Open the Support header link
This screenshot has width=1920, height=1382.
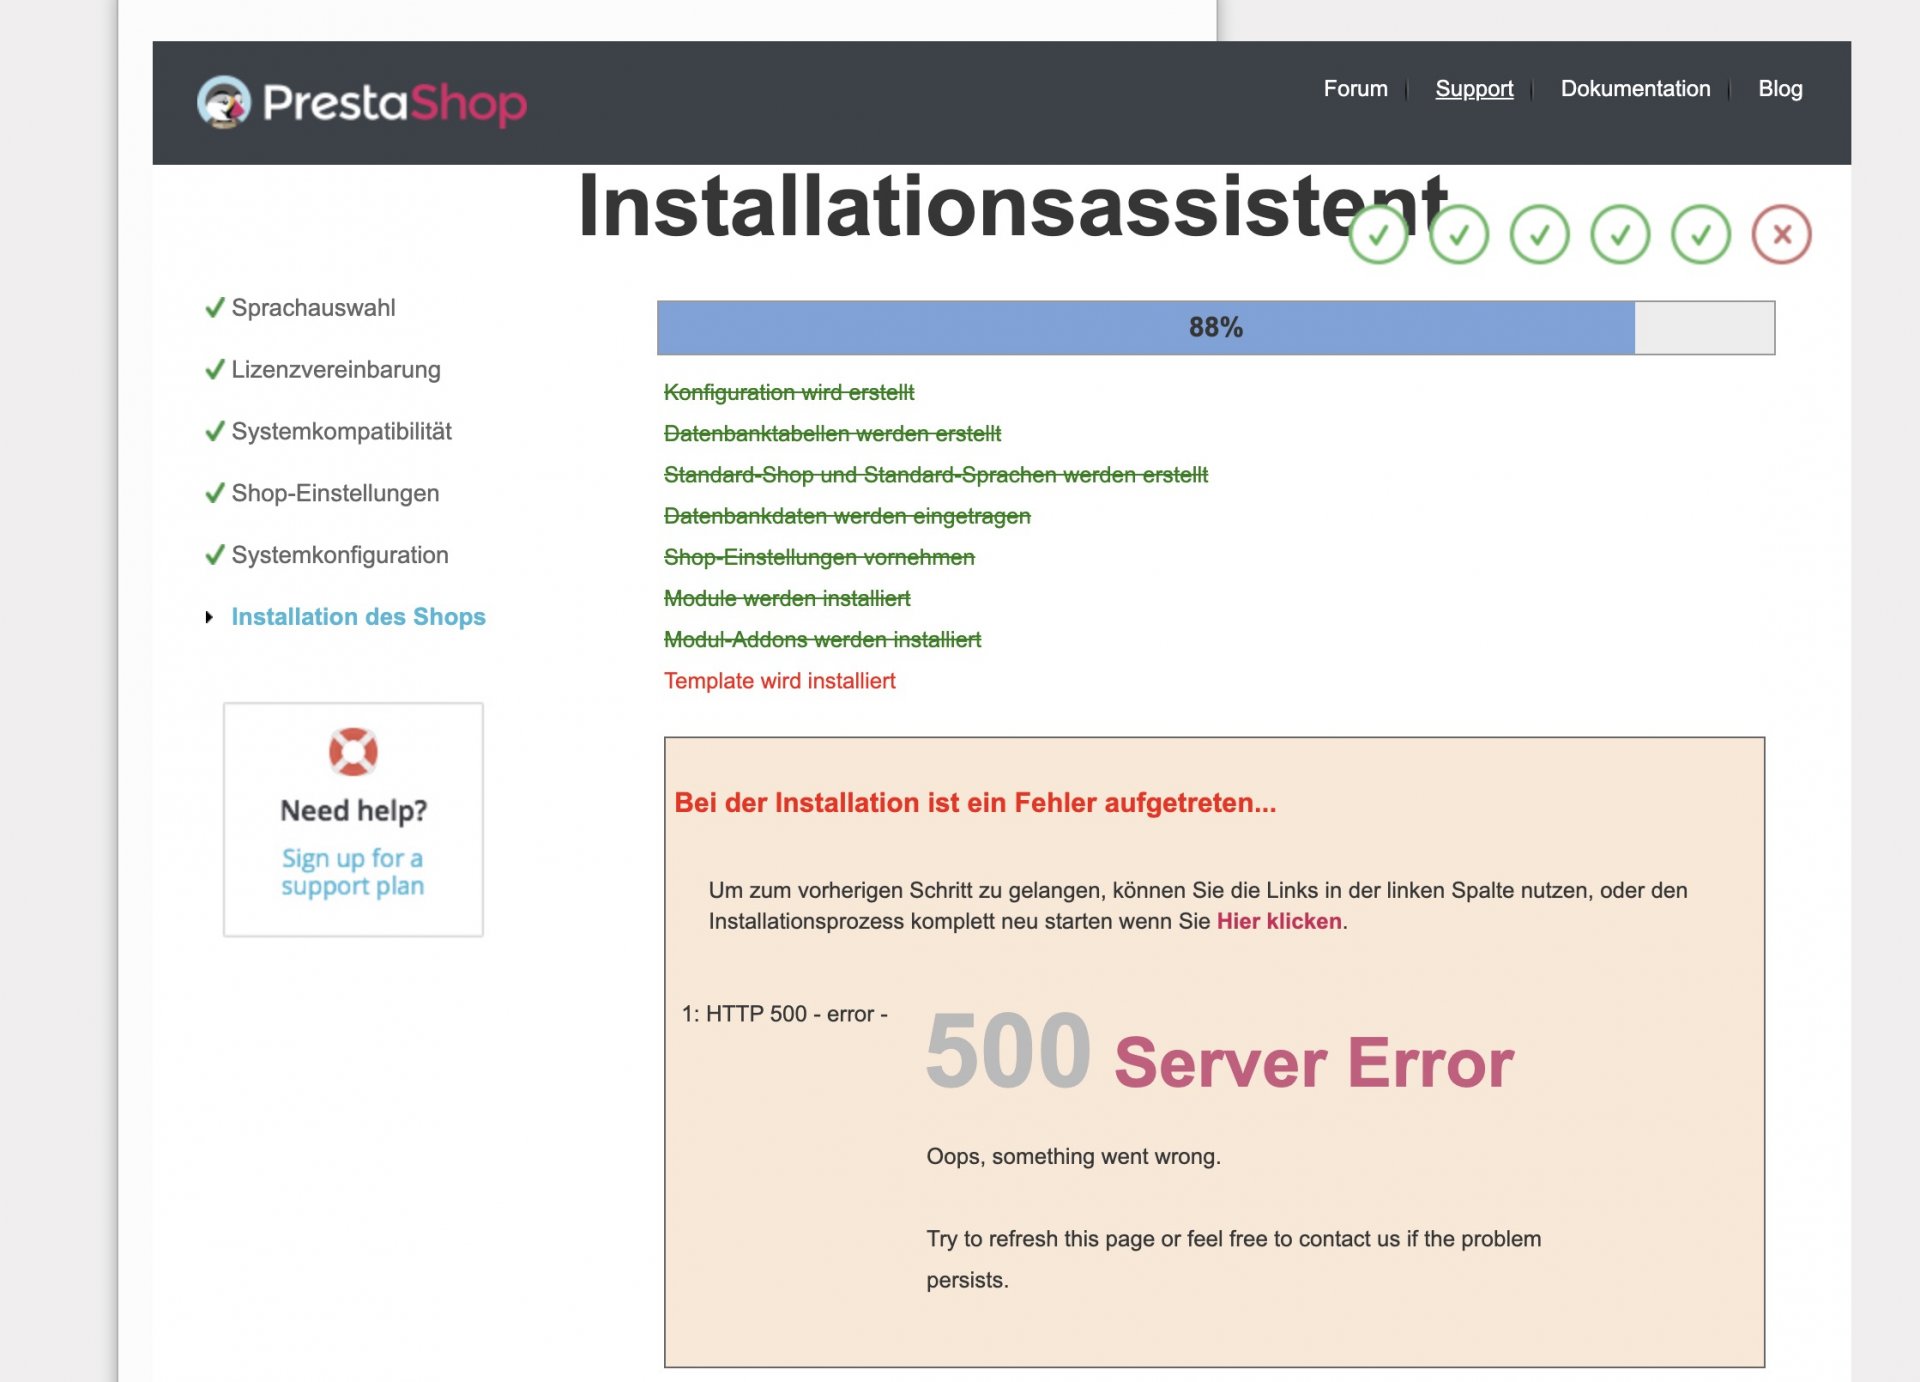1473,89
